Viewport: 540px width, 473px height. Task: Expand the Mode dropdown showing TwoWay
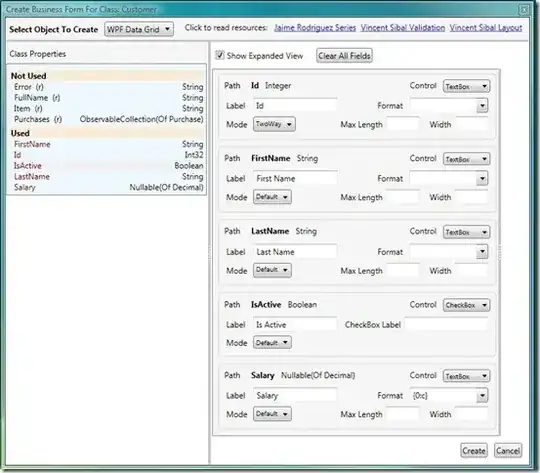pyautogui.click(x=274, y=124)
